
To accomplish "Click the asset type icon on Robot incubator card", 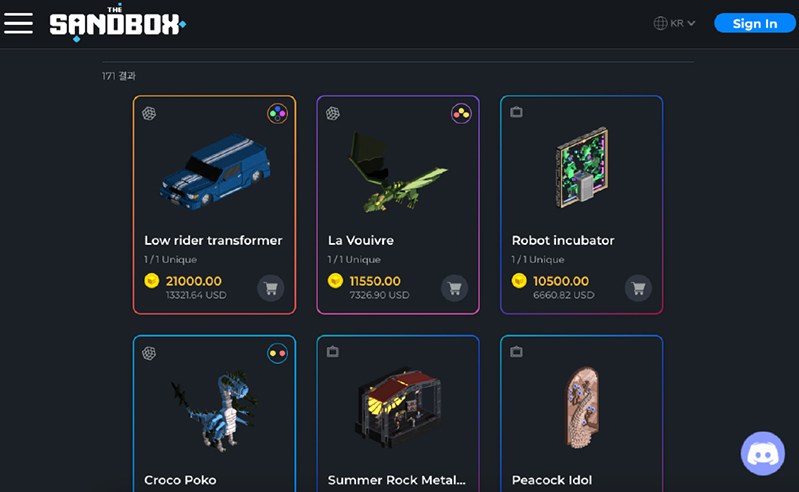I will pyautogui.click(x=516, y=112).
